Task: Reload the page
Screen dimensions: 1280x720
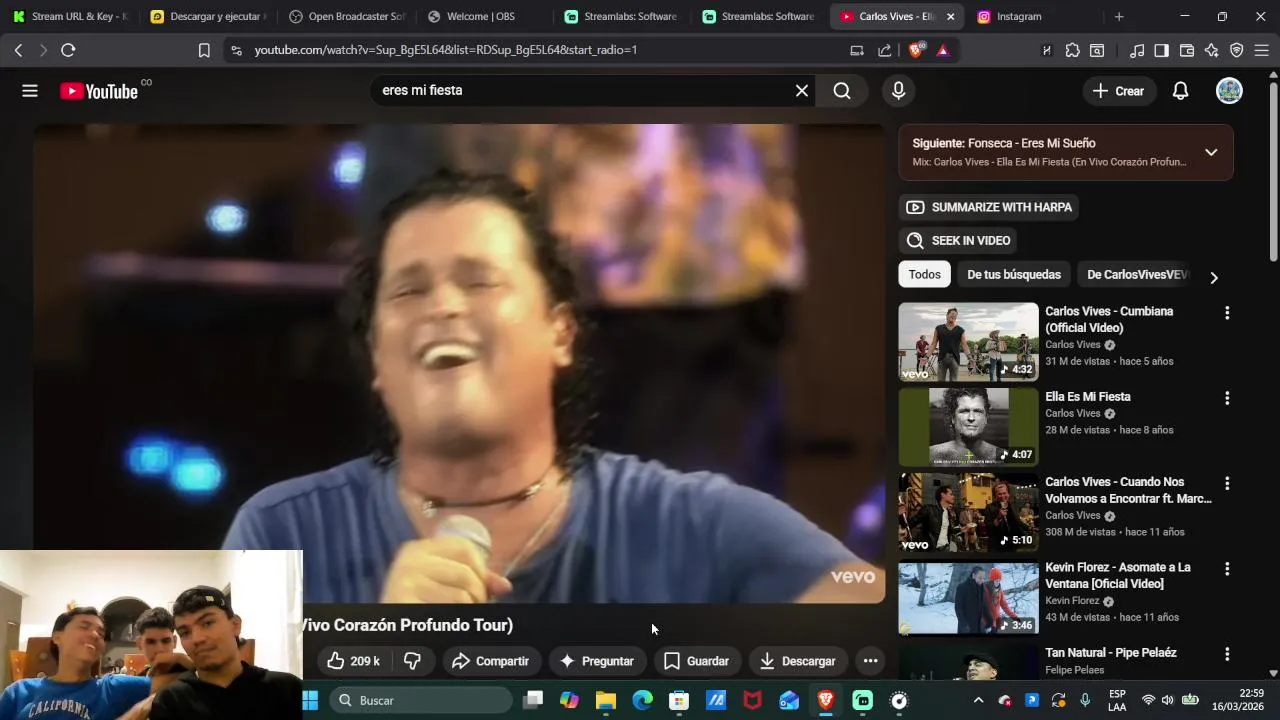Action: pyautogui.click(x=68, y=50)
